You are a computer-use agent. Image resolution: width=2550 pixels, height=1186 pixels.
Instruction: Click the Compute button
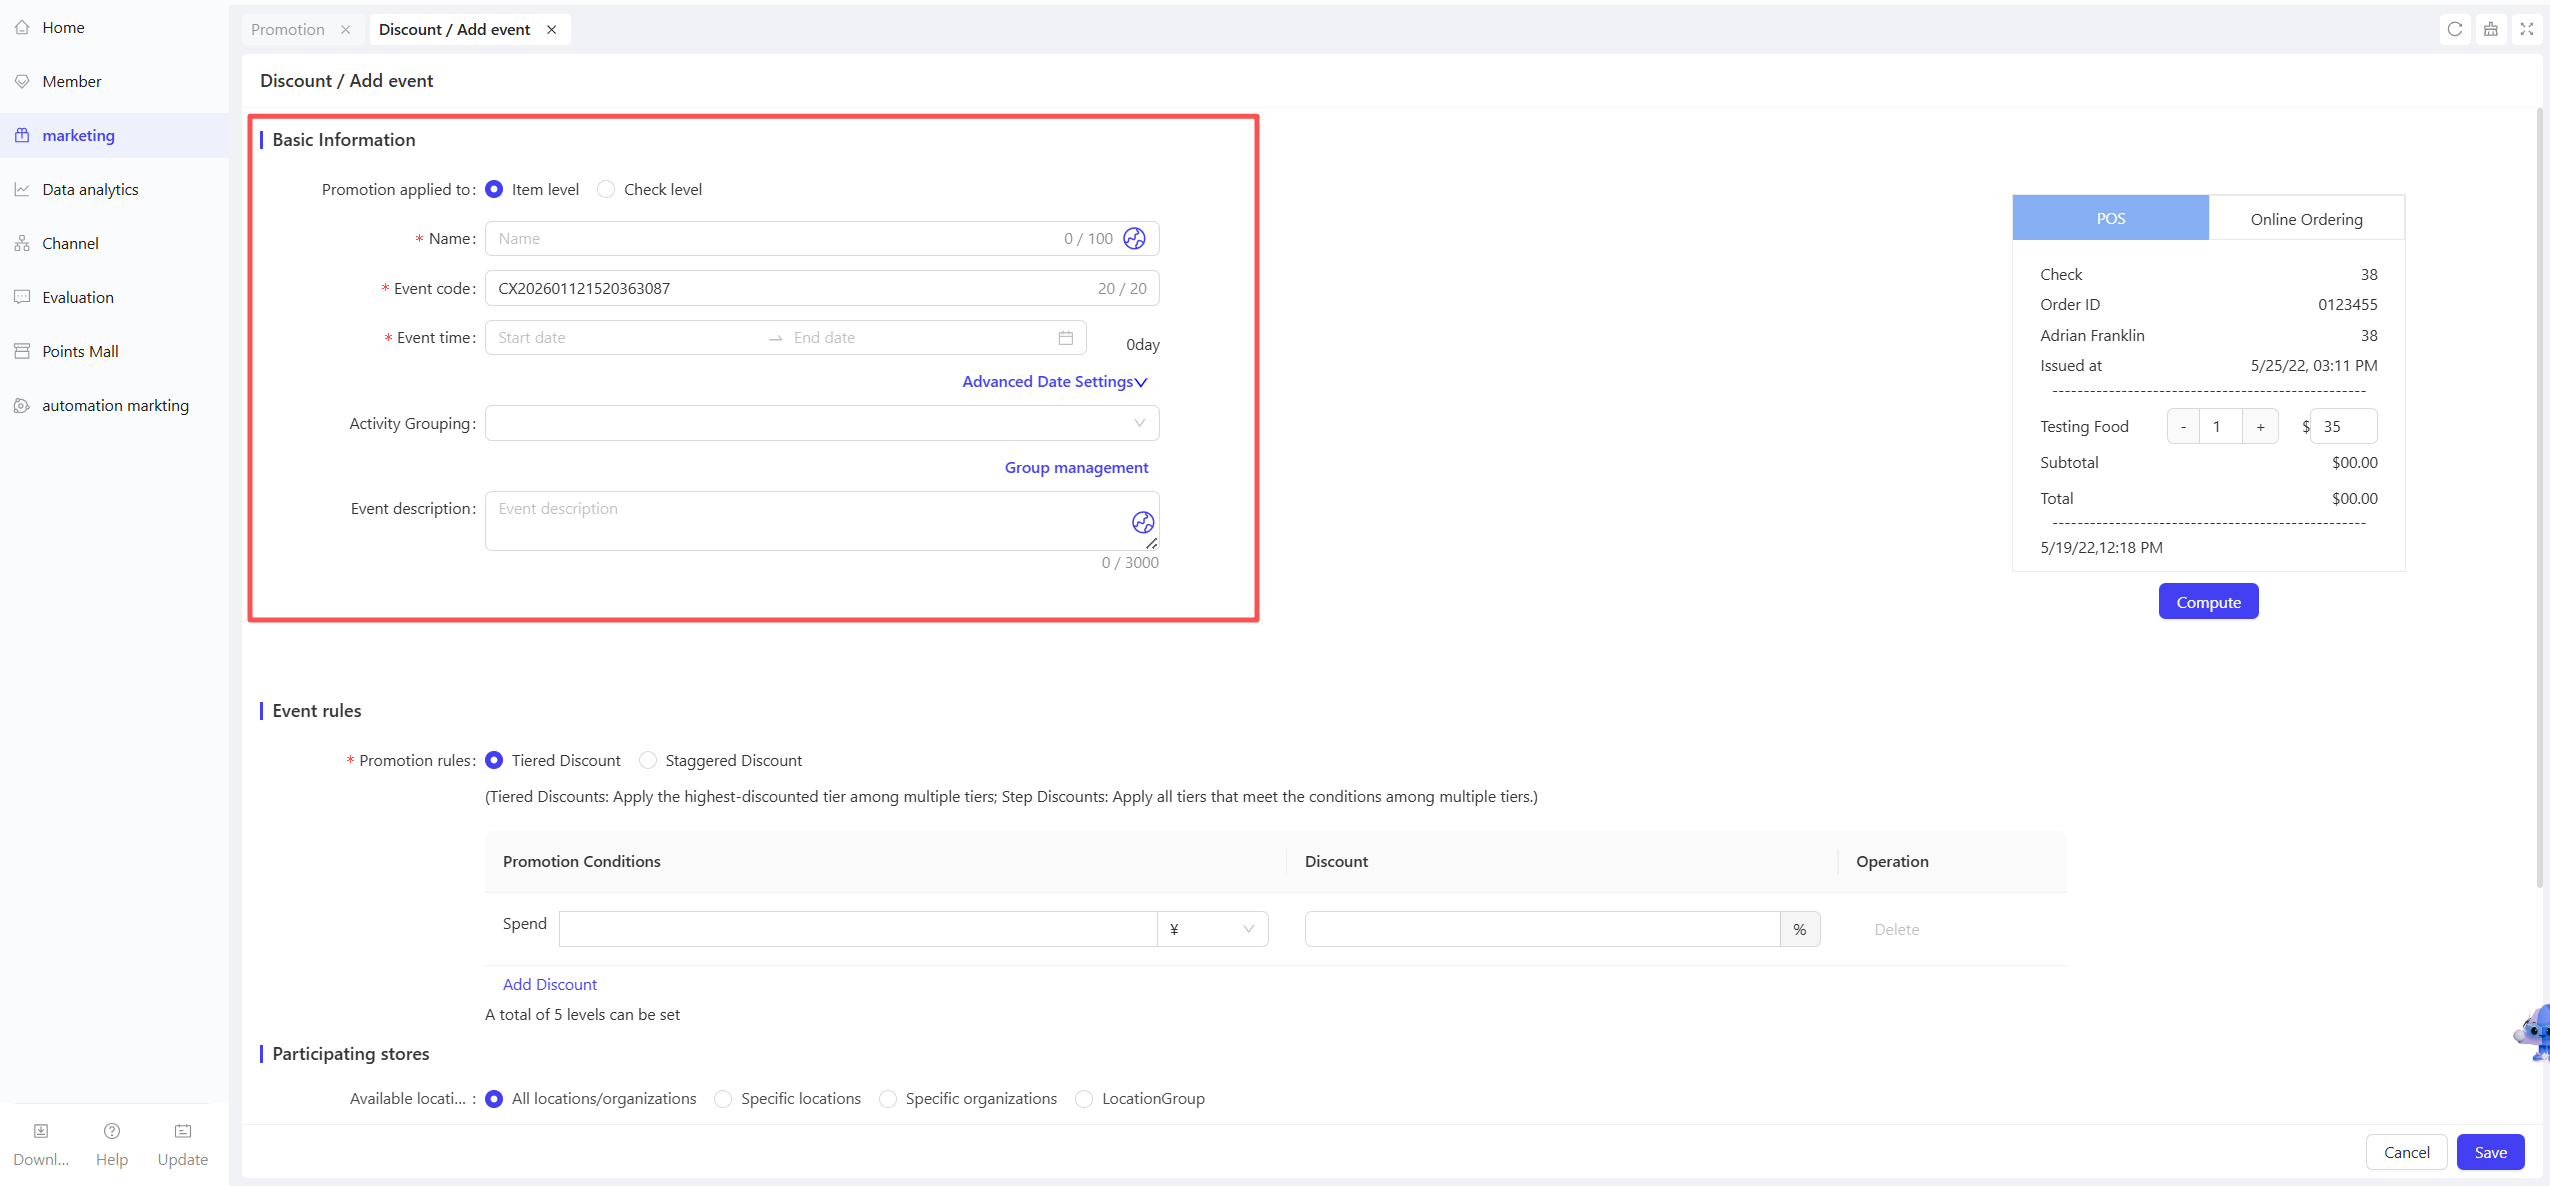click(2208, 602)
